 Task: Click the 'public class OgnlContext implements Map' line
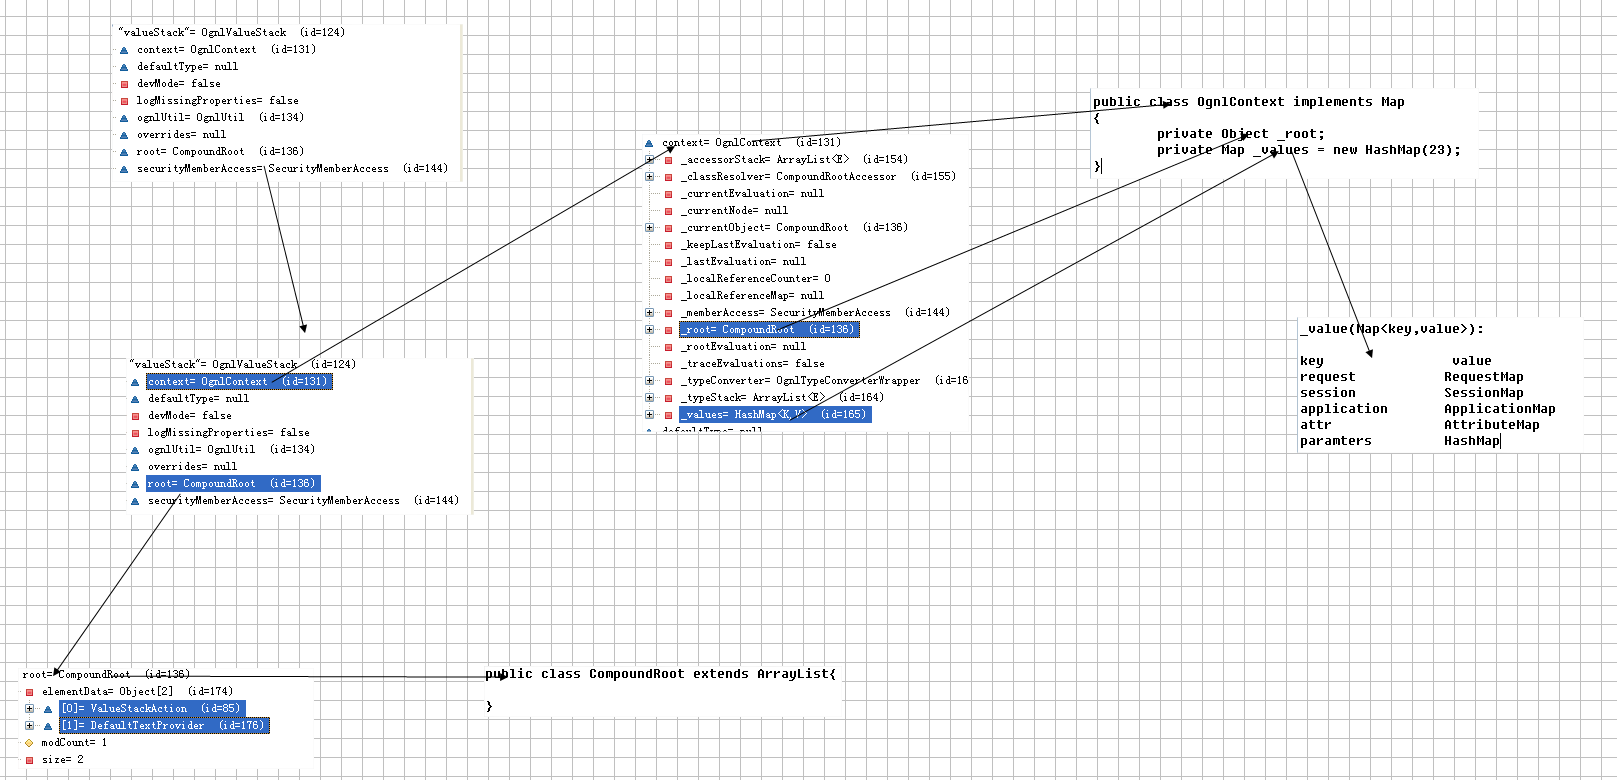point(1248,102)
